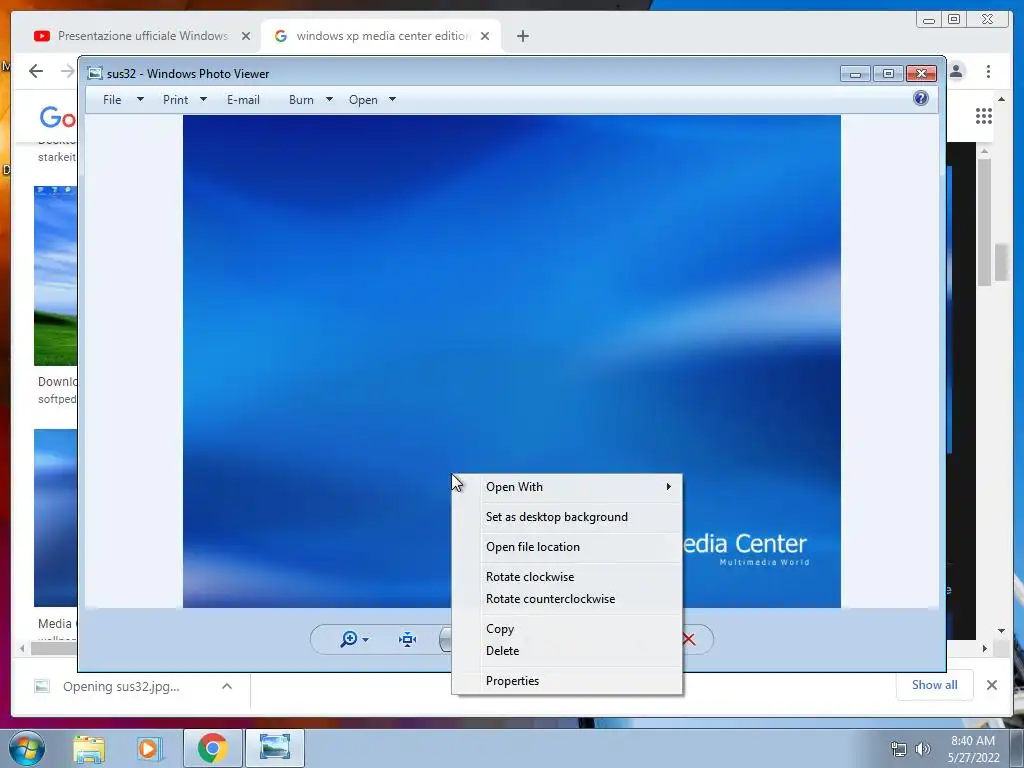Click the network tray icon

tap(899, 749)
